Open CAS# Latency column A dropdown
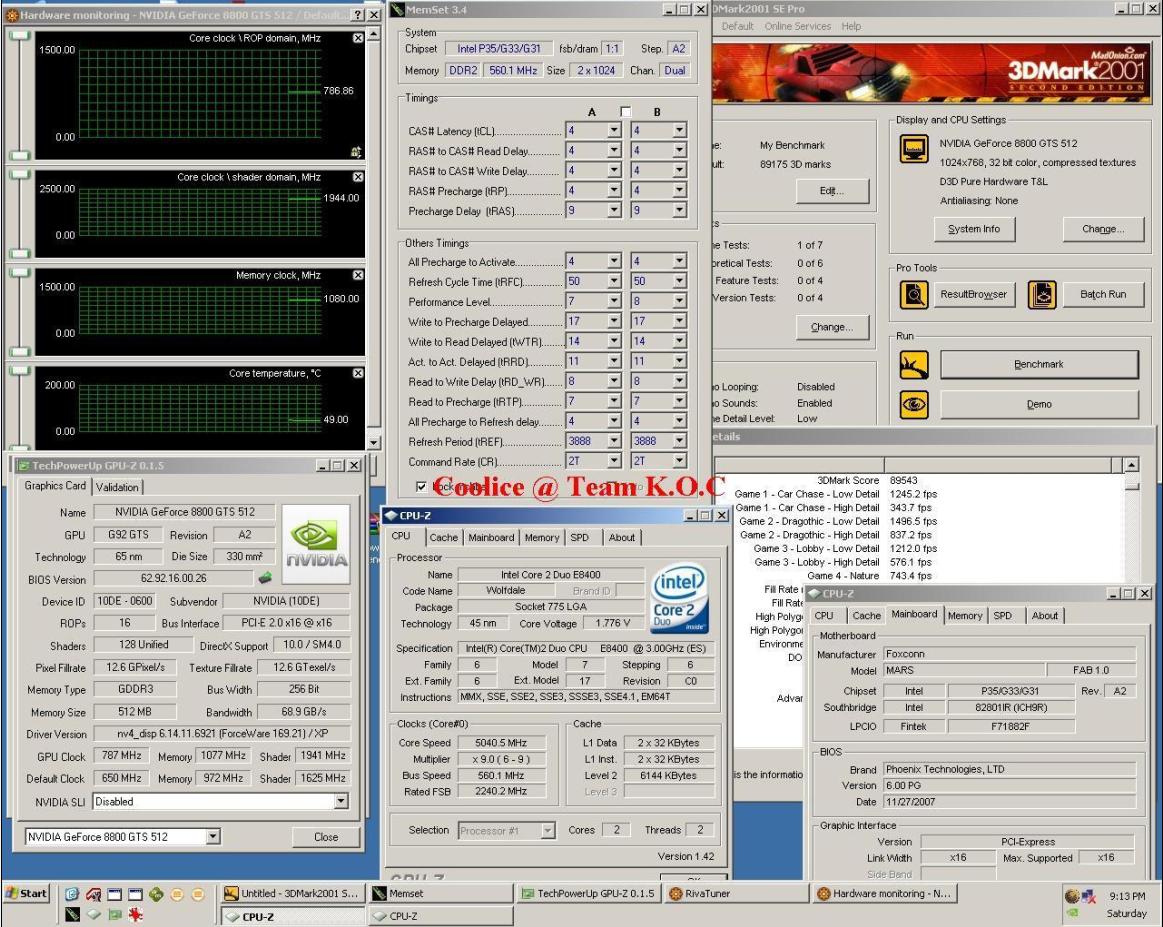The image size is (1163, 927). coord(614,131)
